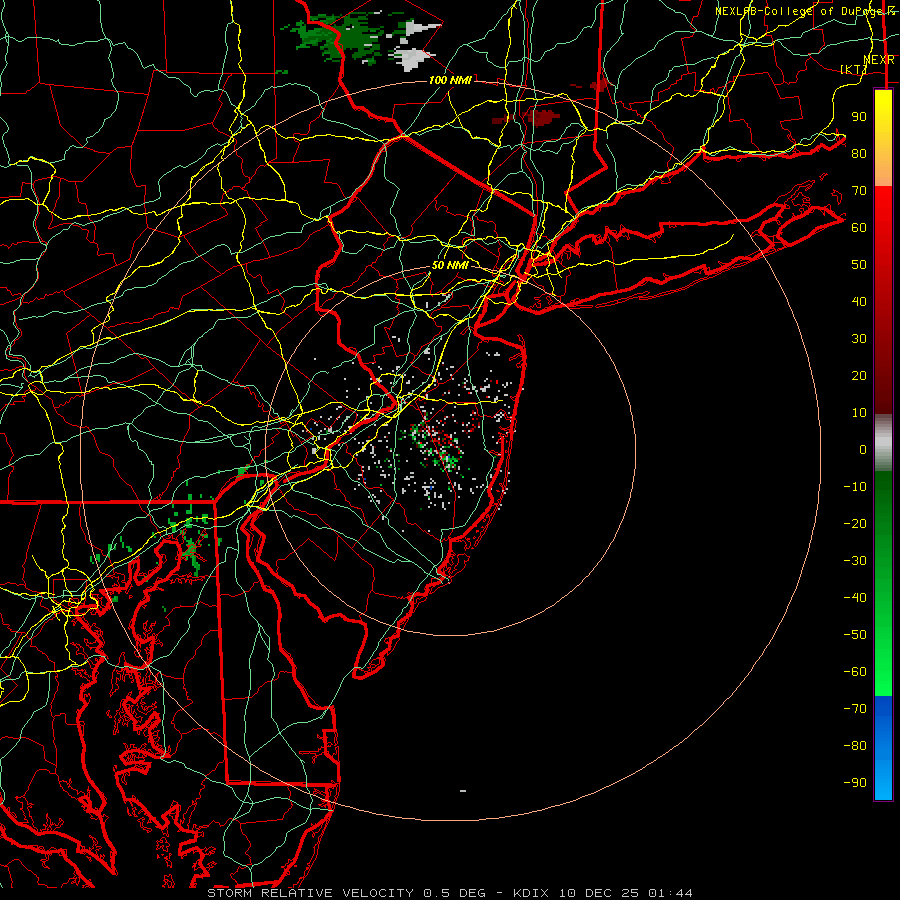Click the -90 value on the velocity scale

[x=855, y=783]
